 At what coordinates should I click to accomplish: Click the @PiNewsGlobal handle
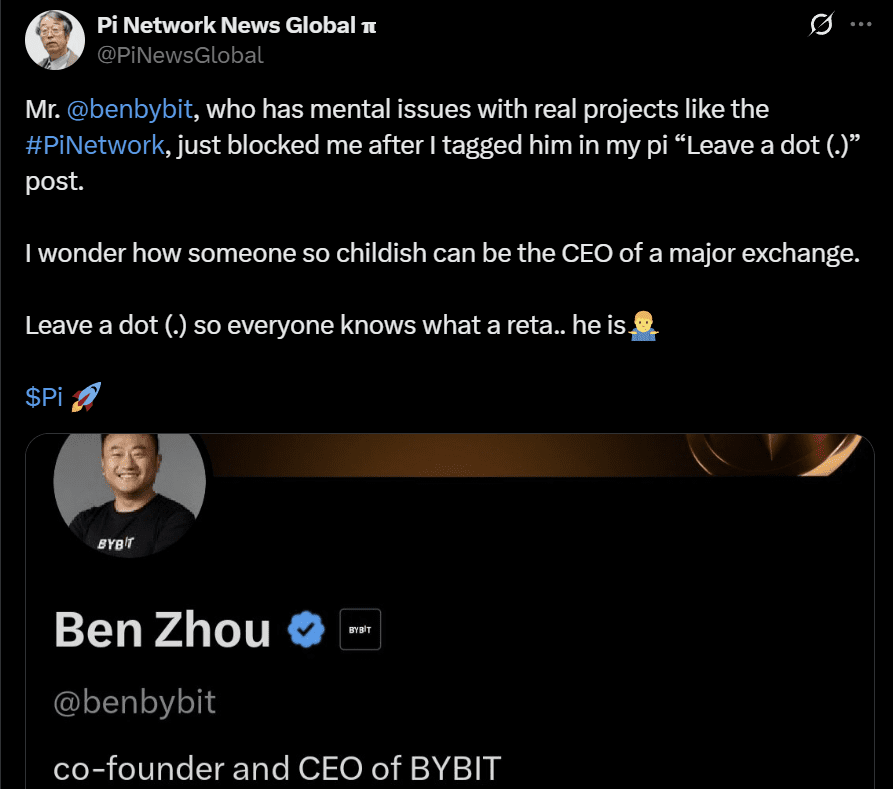point(179,56)
